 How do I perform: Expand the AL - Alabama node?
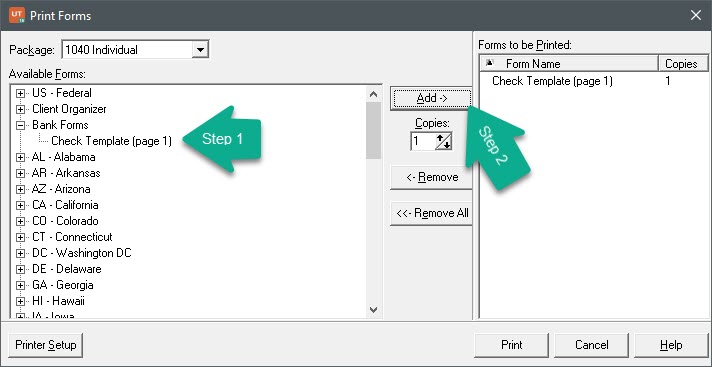pyautogui.click(x=20, y=158)
